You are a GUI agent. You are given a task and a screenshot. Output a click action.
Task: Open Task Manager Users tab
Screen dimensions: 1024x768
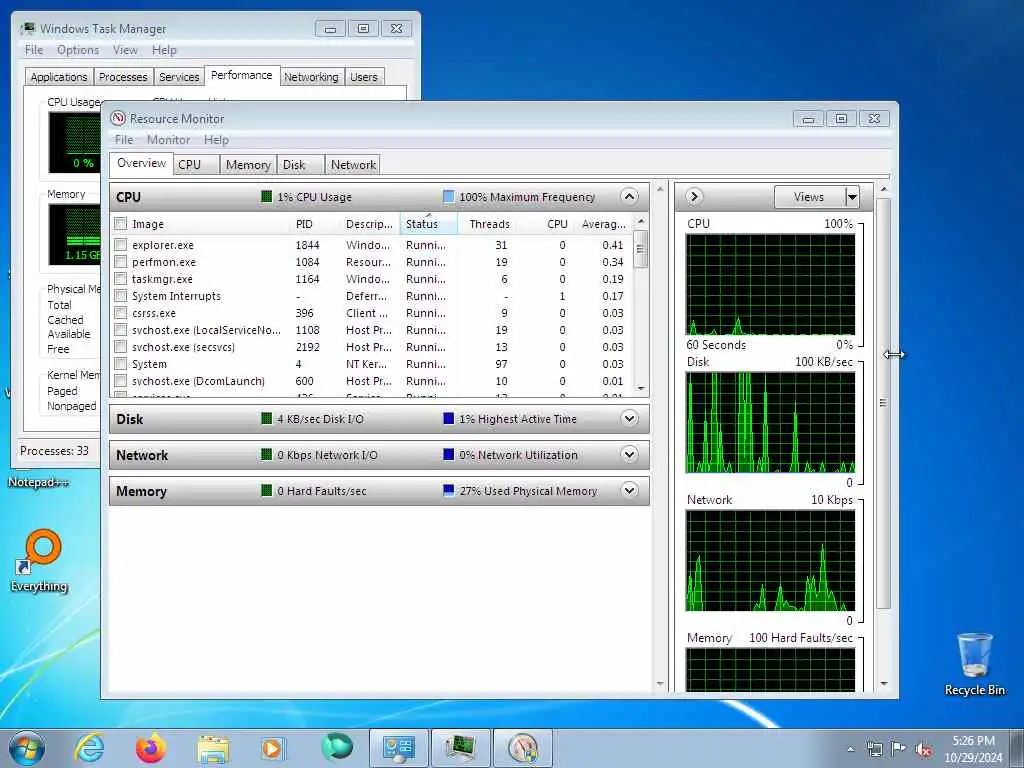coord(364,77)
